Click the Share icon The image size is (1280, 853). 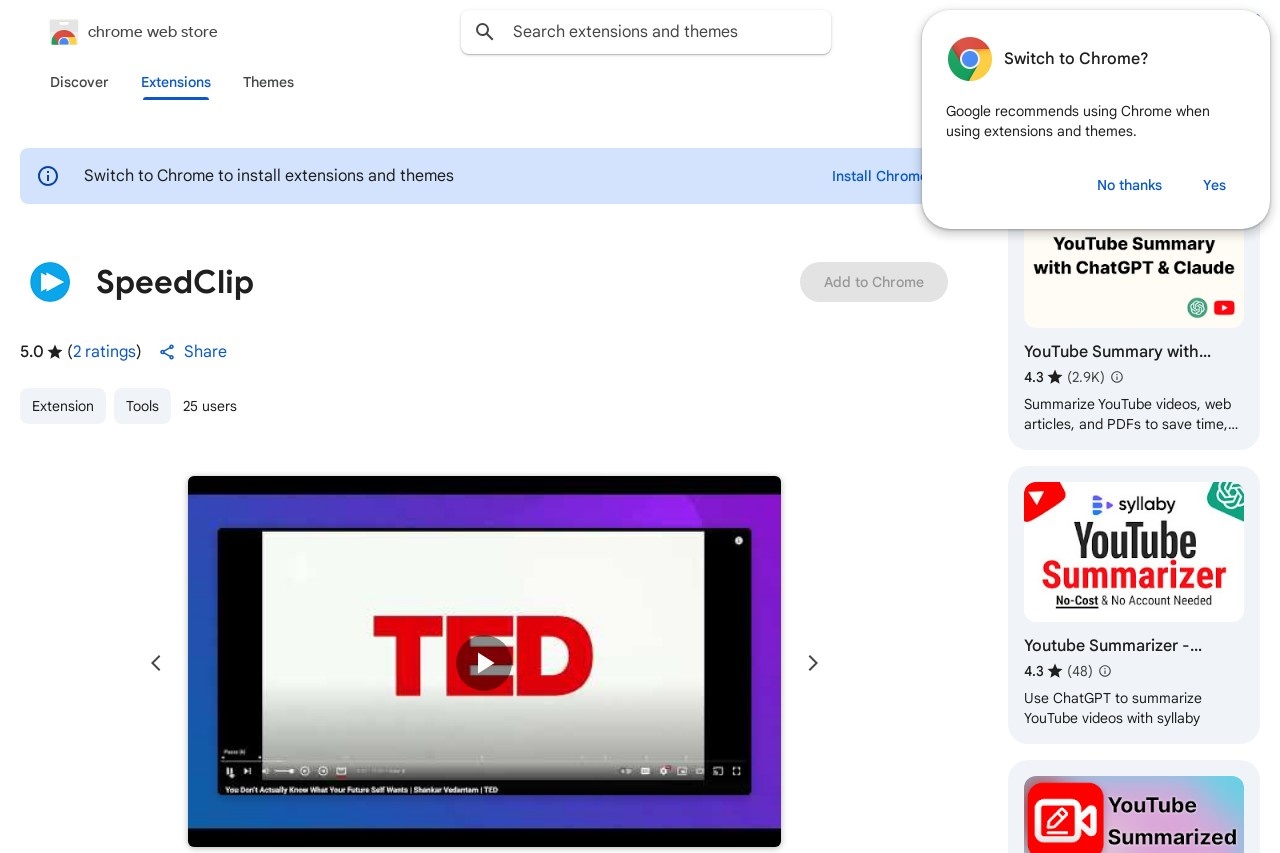click(x=167, y=352)
